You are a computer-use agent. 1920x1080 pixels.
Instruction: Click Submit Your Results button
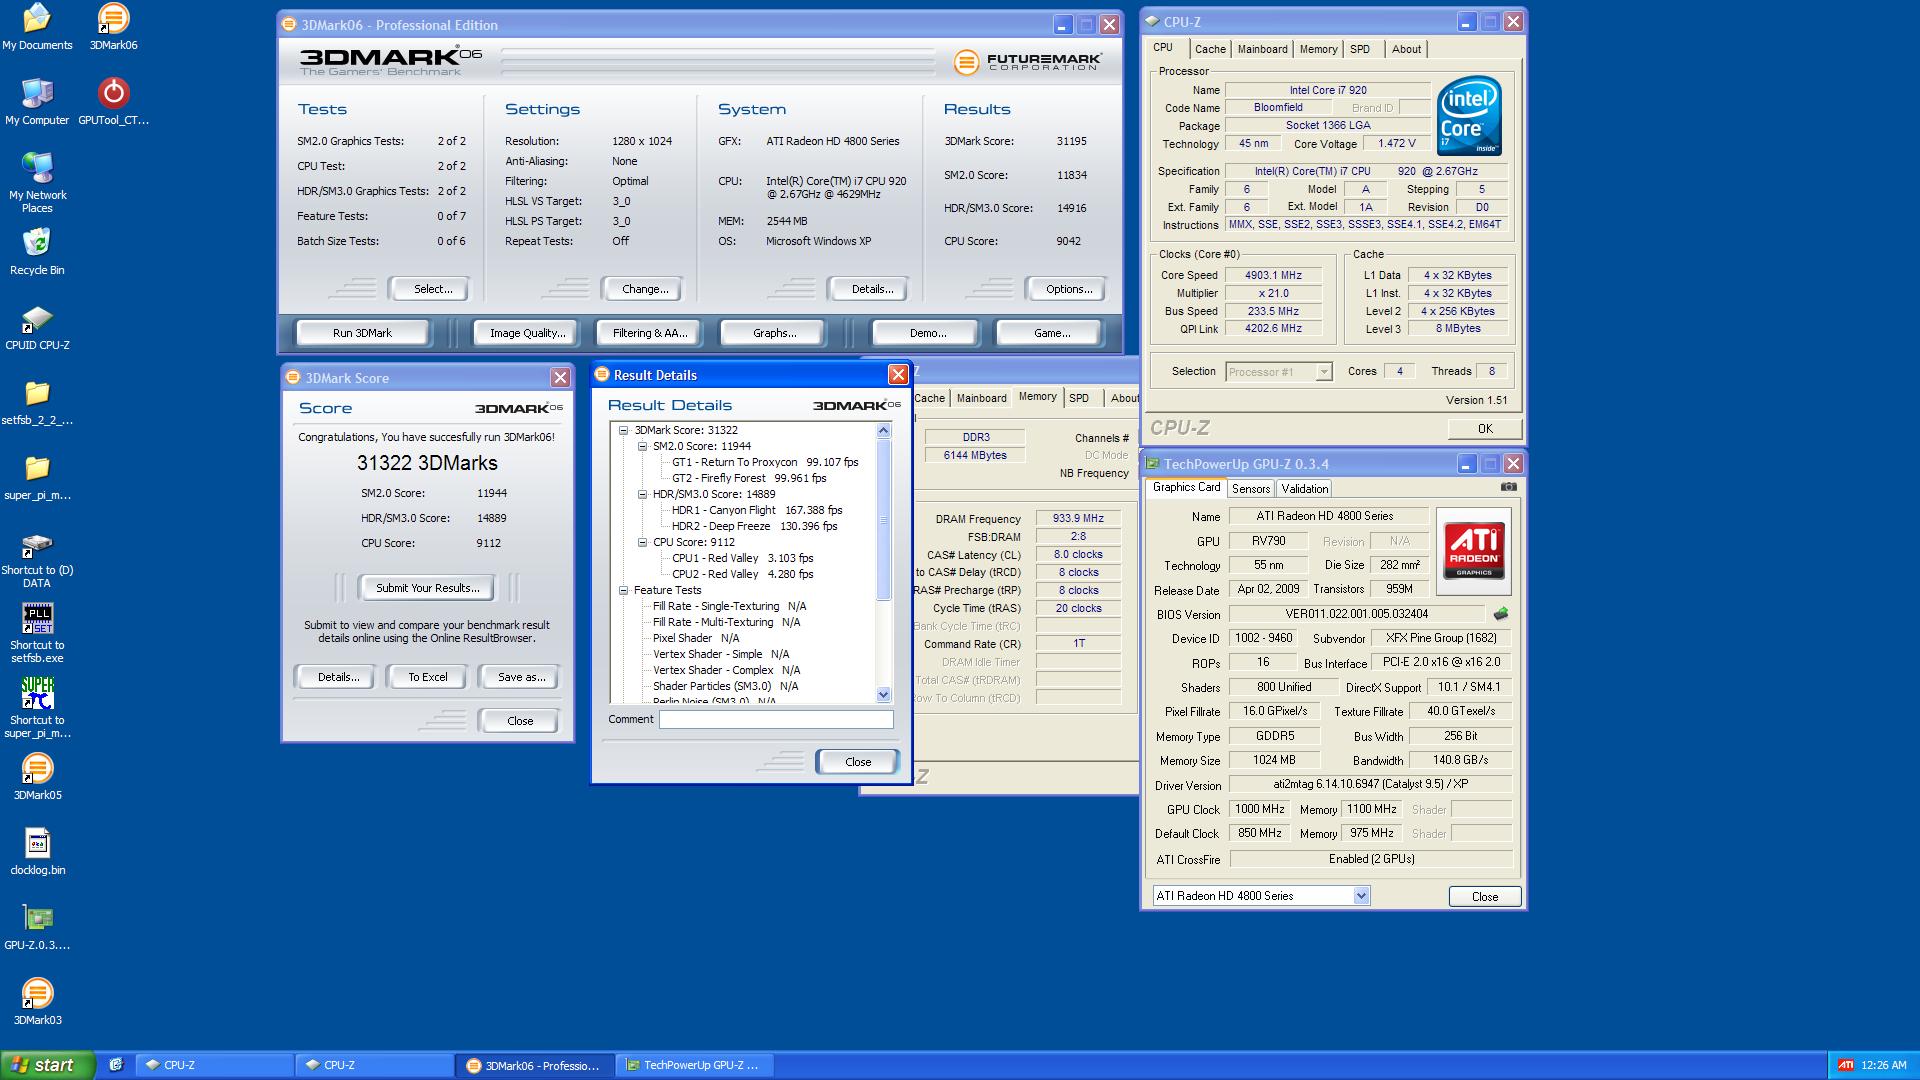428,588
